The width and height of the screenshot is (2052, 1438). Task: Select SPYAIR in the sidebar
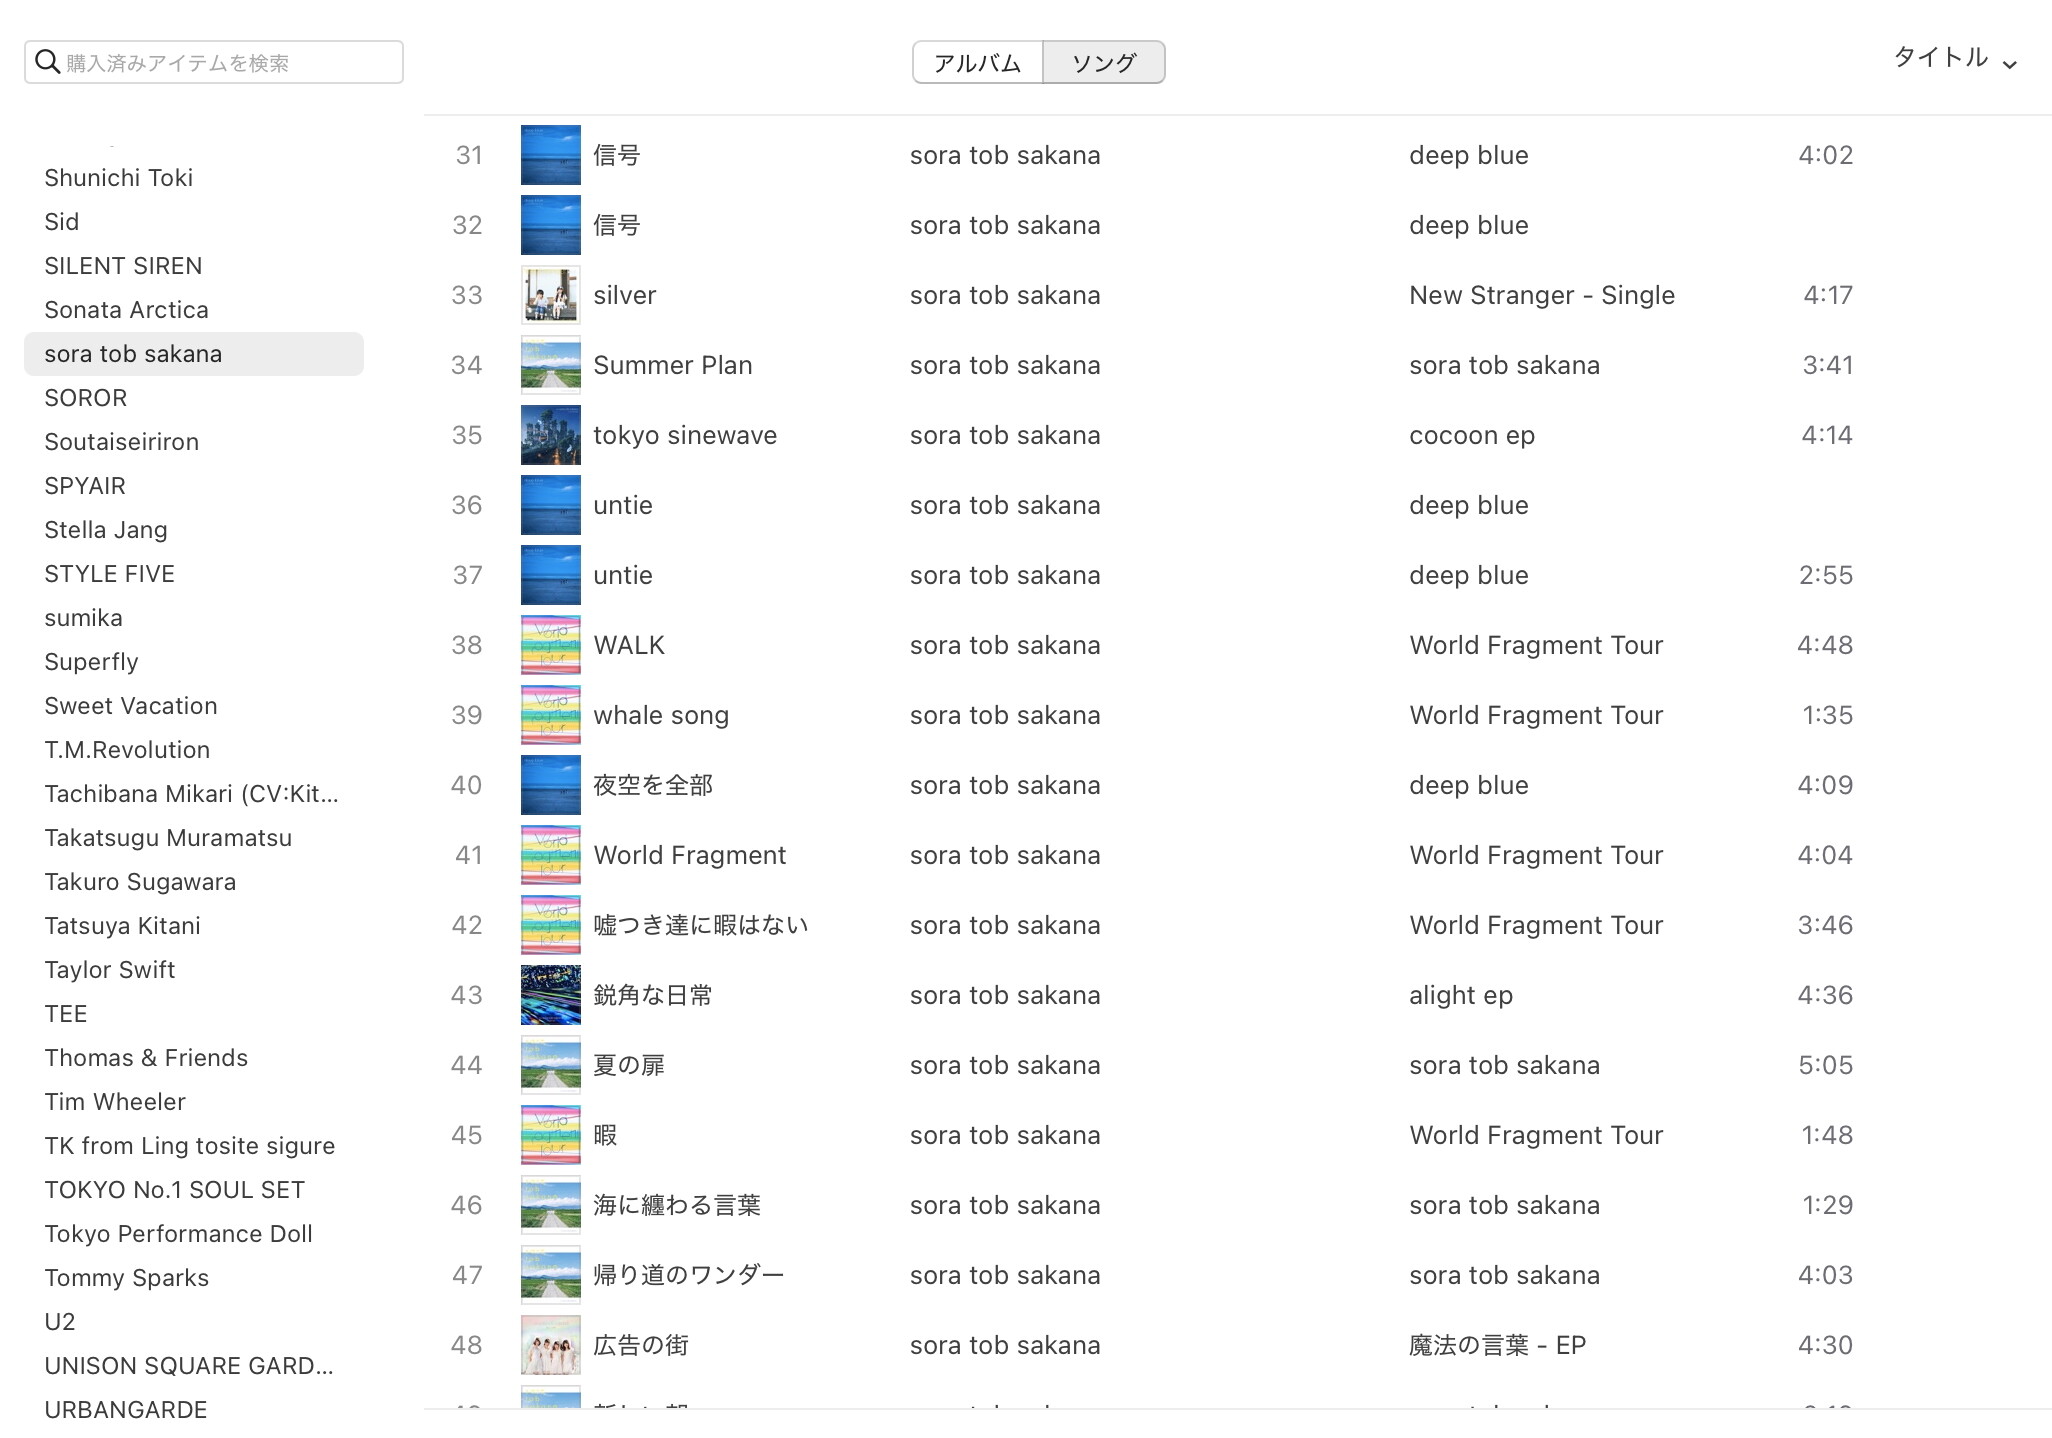[x=85, y=486]
